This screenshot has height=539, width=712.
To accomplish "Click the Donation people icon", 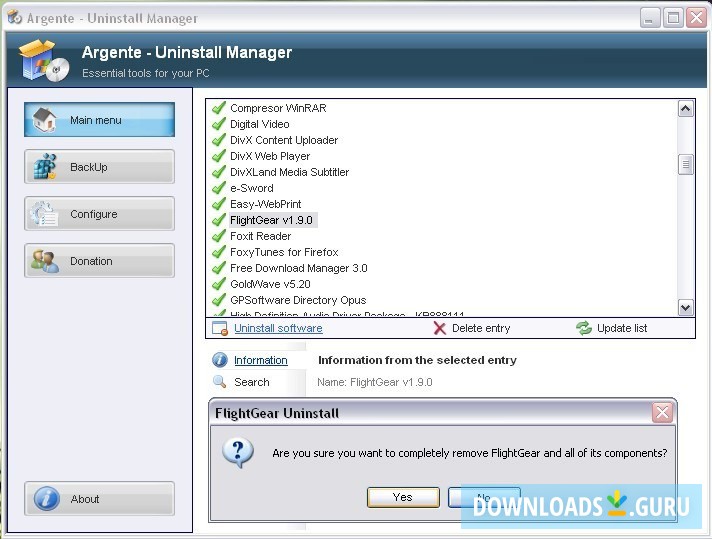I will pyautogui.click(x=44, y=261).
